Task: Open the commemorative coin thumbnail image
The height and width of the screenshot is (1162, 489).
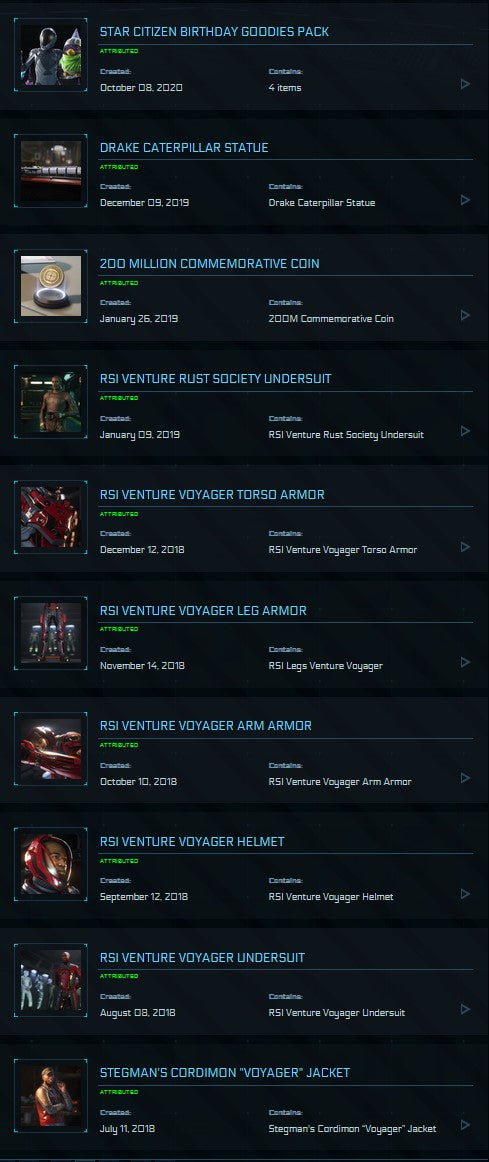Action: coord(51,286)
